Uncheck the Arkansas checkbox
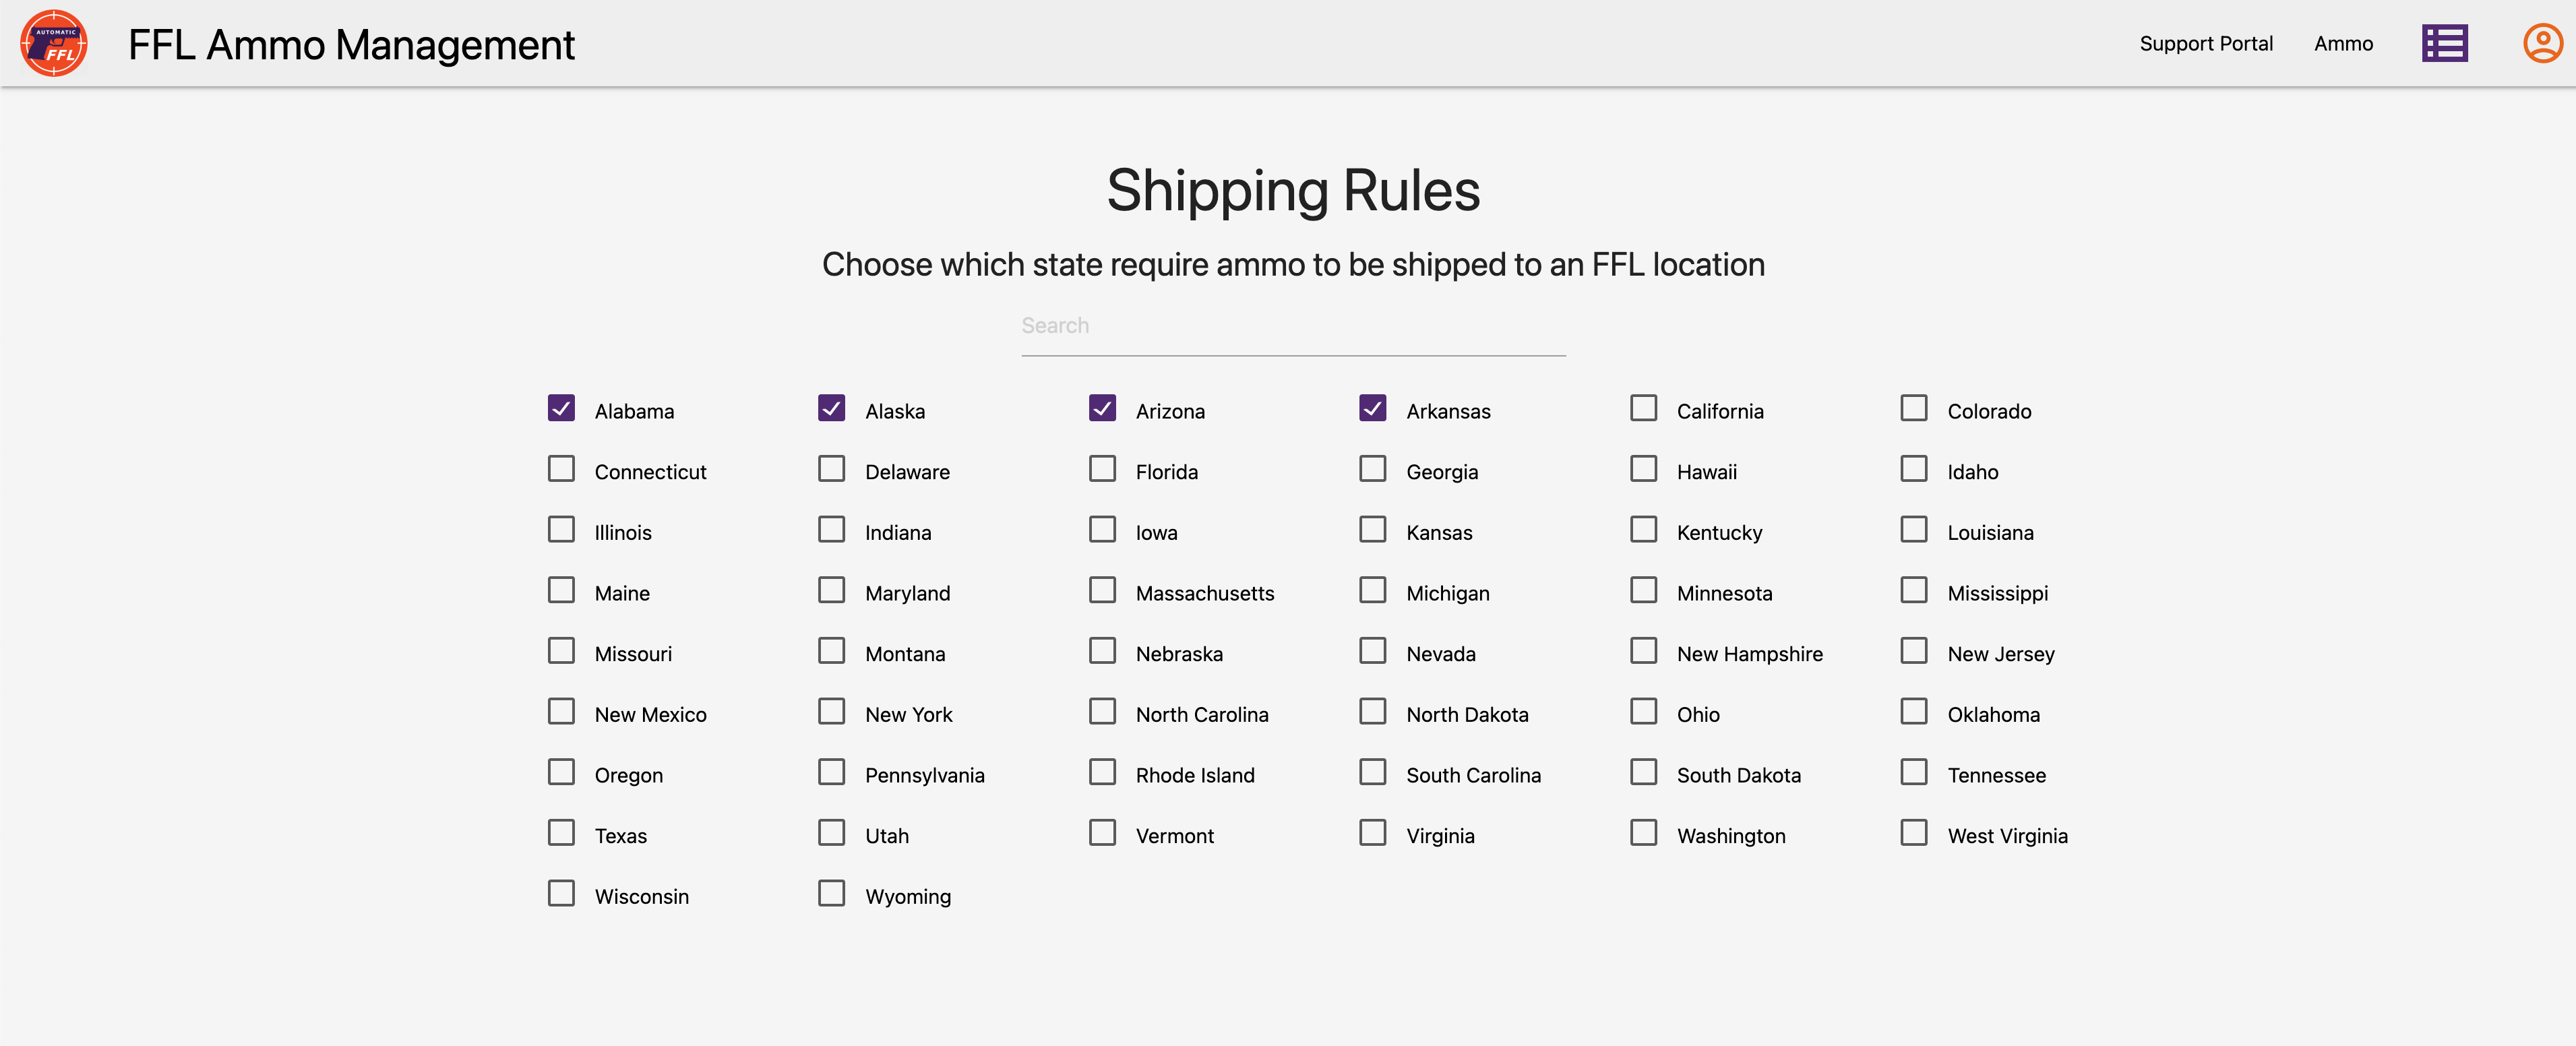 point(1372,409)
